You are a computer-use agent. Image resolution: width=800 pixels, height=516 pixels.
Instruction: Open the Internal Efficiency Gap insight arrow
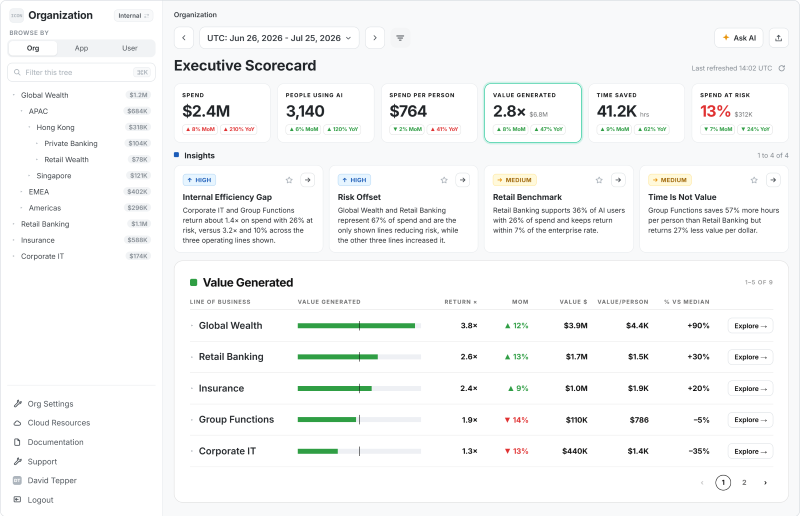[x=308, y=180]
